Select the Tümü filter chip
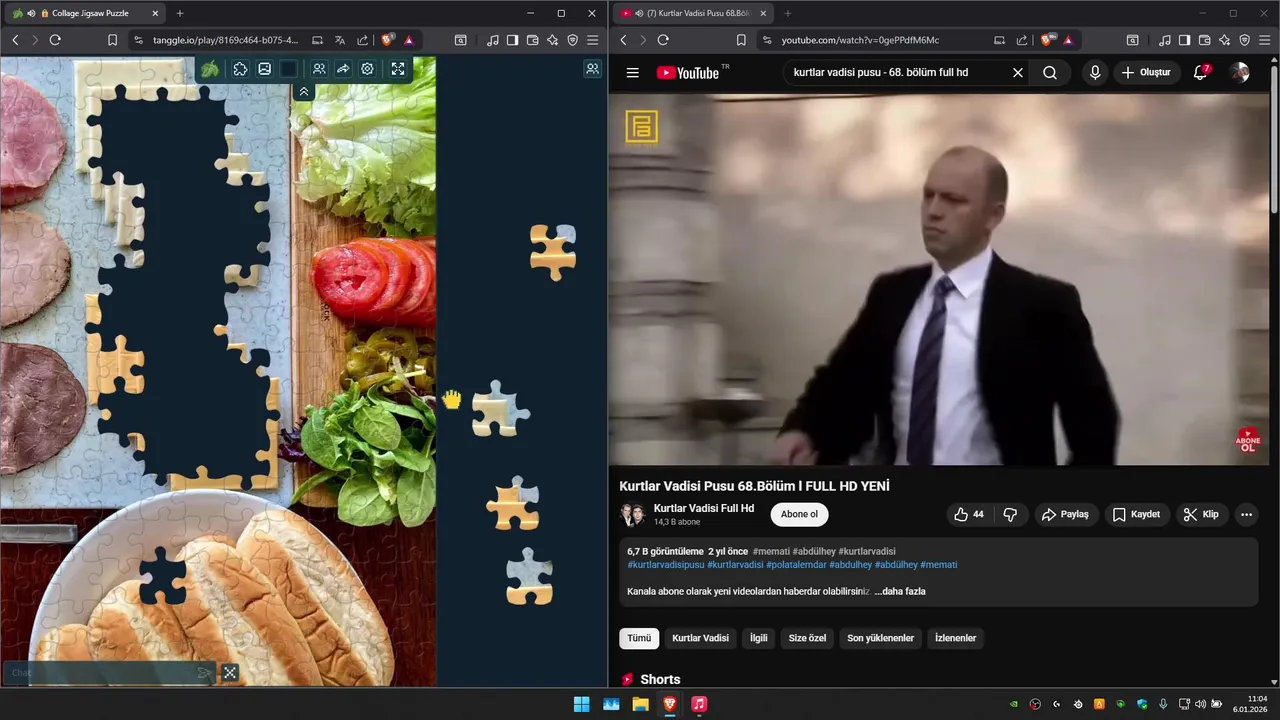 click(639, 638)
